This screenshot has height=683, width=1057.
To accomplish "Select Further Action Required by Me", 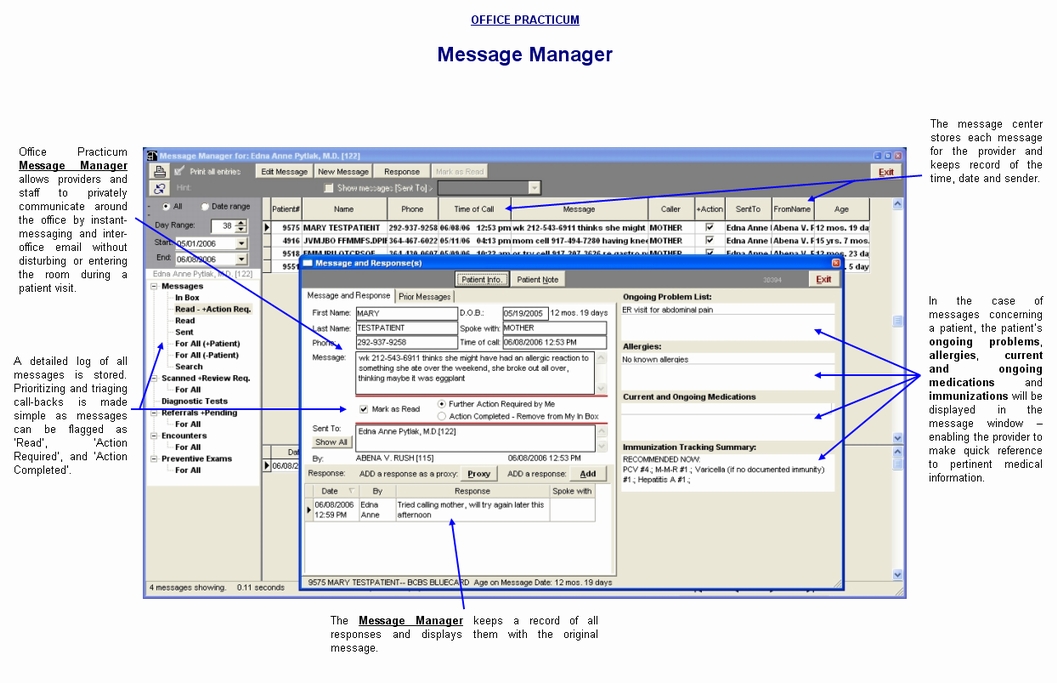I will (x=442, y=404).
